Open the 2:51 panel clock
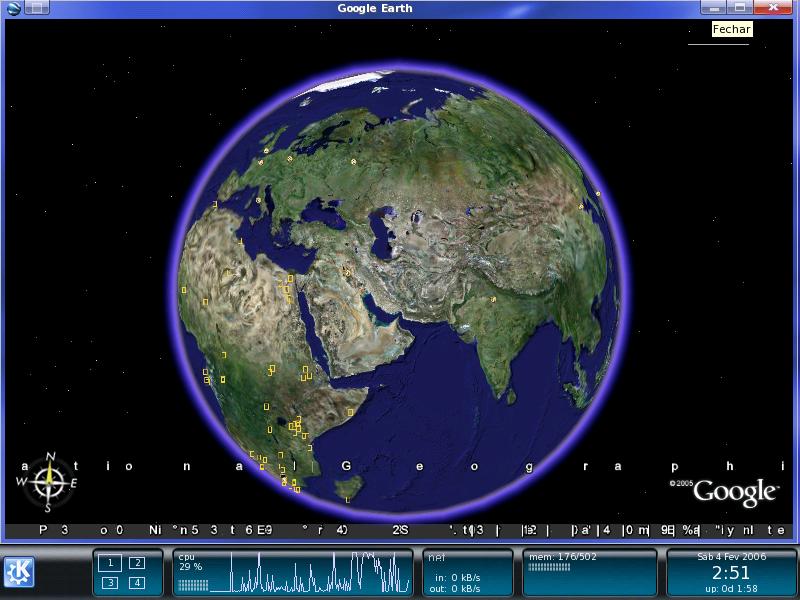 click(731, 572)
